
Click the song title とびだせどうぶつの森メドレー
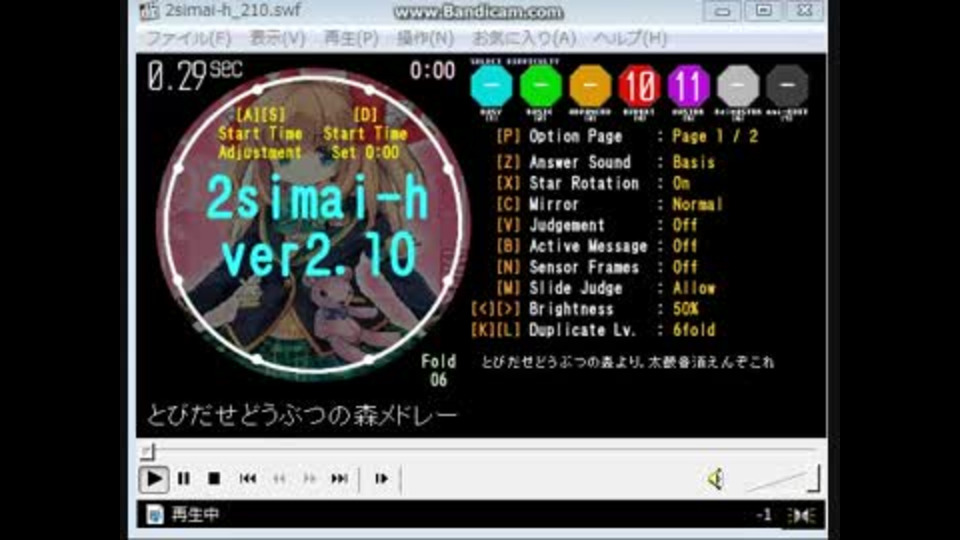[302, 416]
